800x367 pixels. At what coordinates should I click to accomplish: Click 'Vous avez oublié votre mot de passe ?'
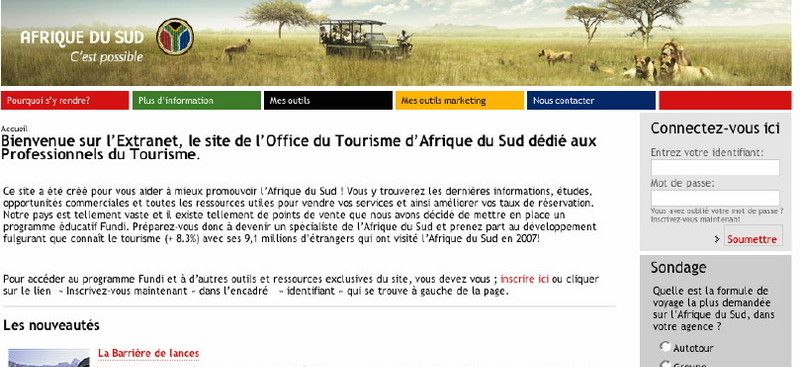(717, 211)
